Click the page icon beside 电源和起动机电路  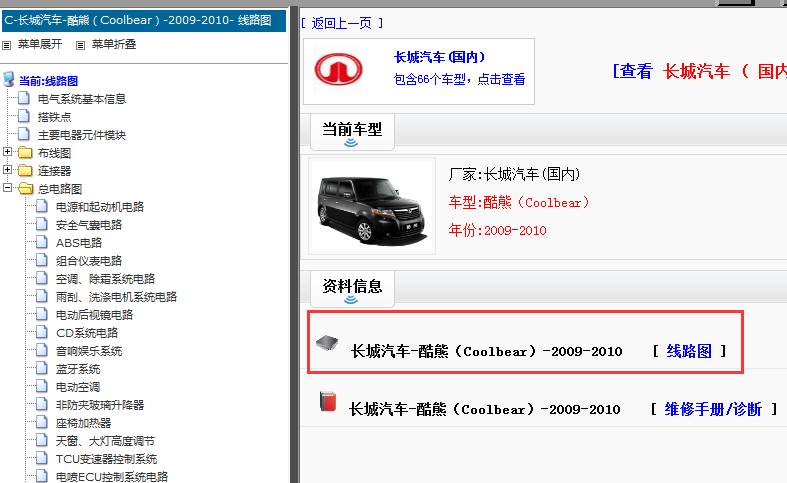click(x=42, y=206)
